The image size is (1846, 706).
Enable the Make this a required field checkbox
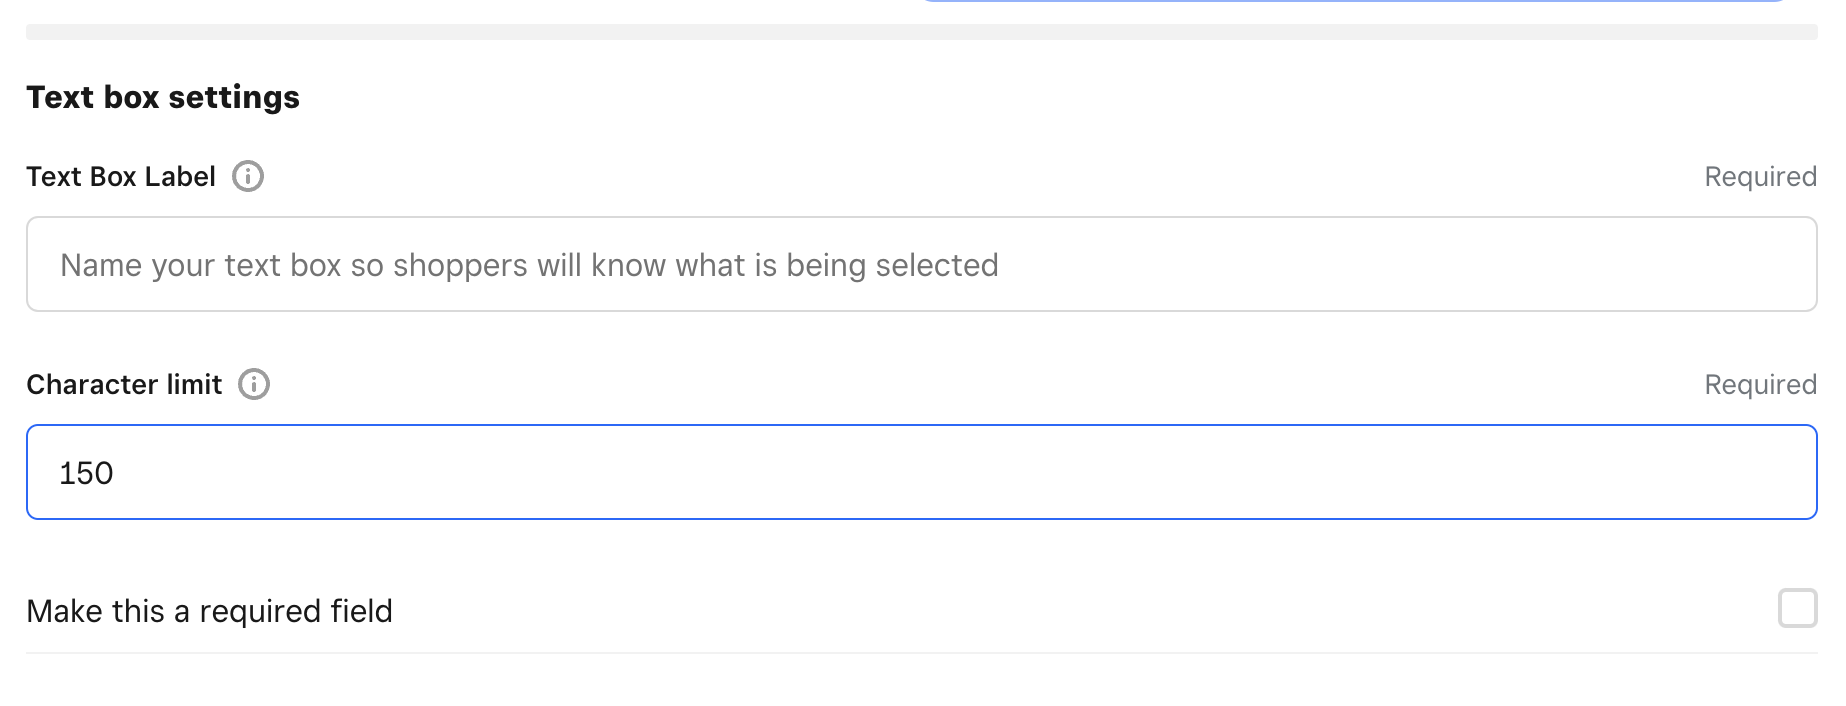1797,608
